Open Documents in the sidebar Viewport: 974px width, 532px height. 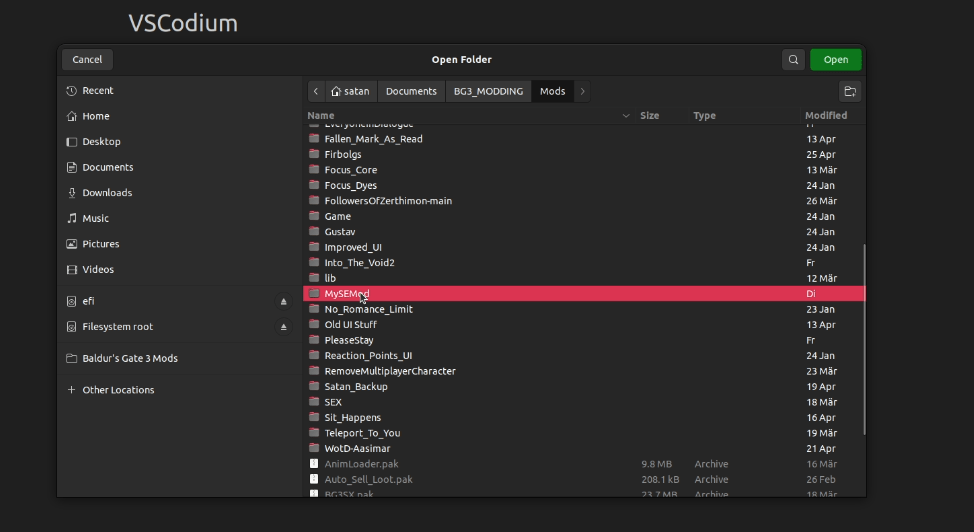[180, 167]
